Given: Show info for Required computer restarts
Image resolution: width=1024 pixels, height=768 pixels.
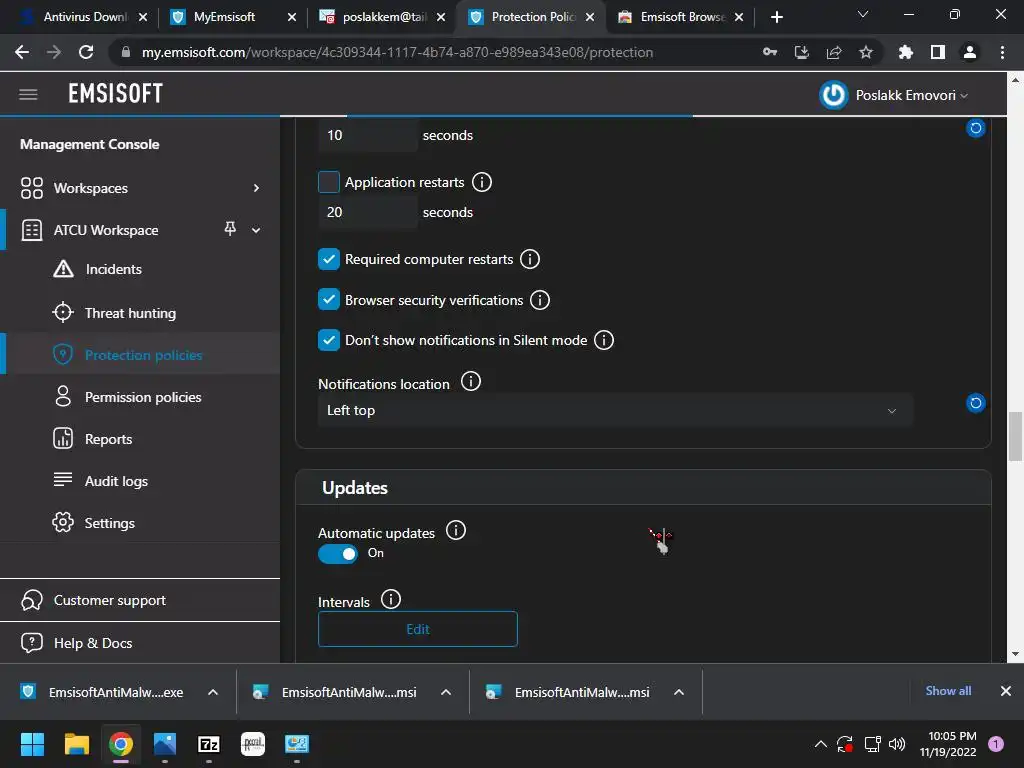Looking at the screenshot, I should click(x=530, y=259).
